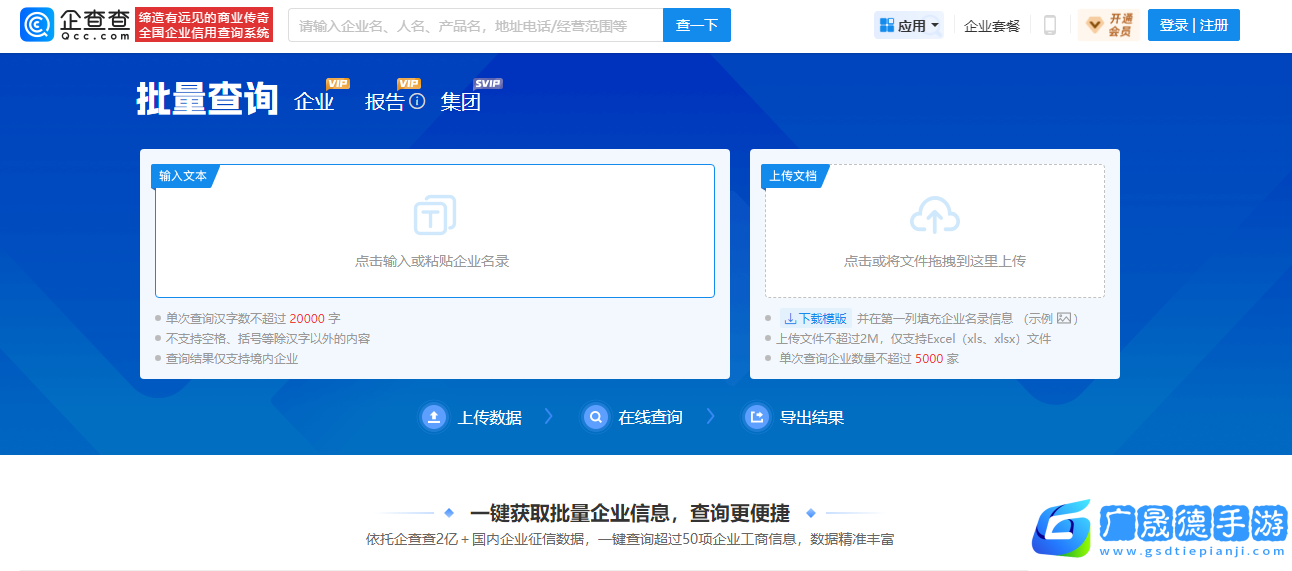Expand the 应用 dropdown menu

[908, 26]
